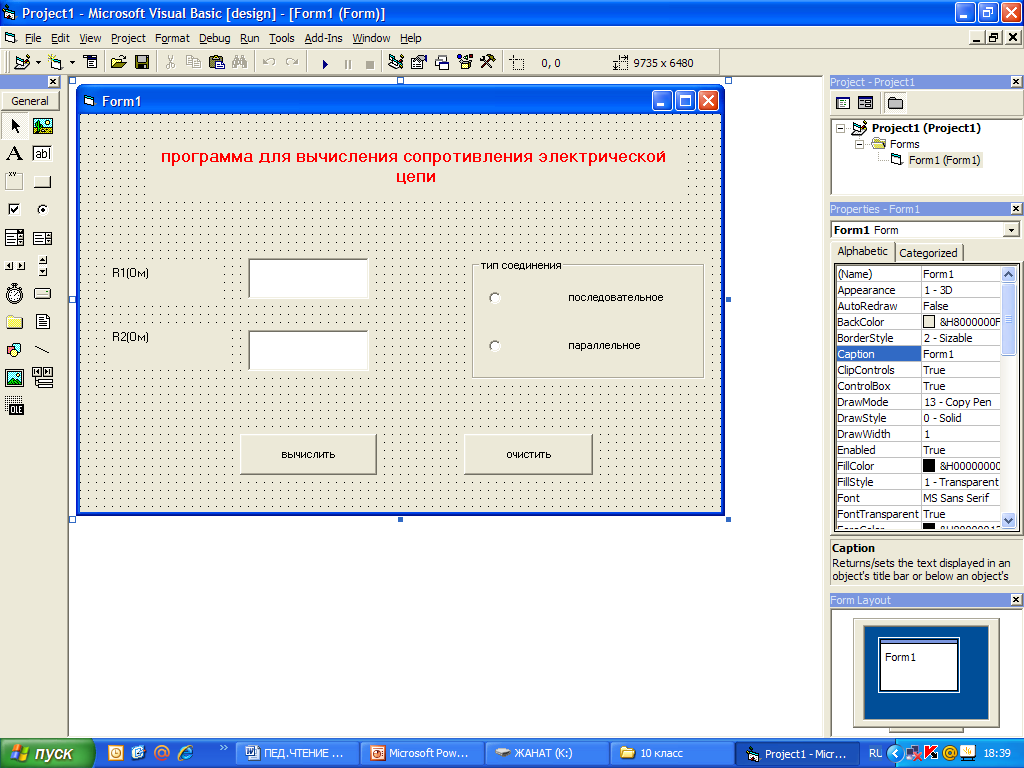Collapse the Project1 tree node
1024x768 pixels.
pos(840,128)
